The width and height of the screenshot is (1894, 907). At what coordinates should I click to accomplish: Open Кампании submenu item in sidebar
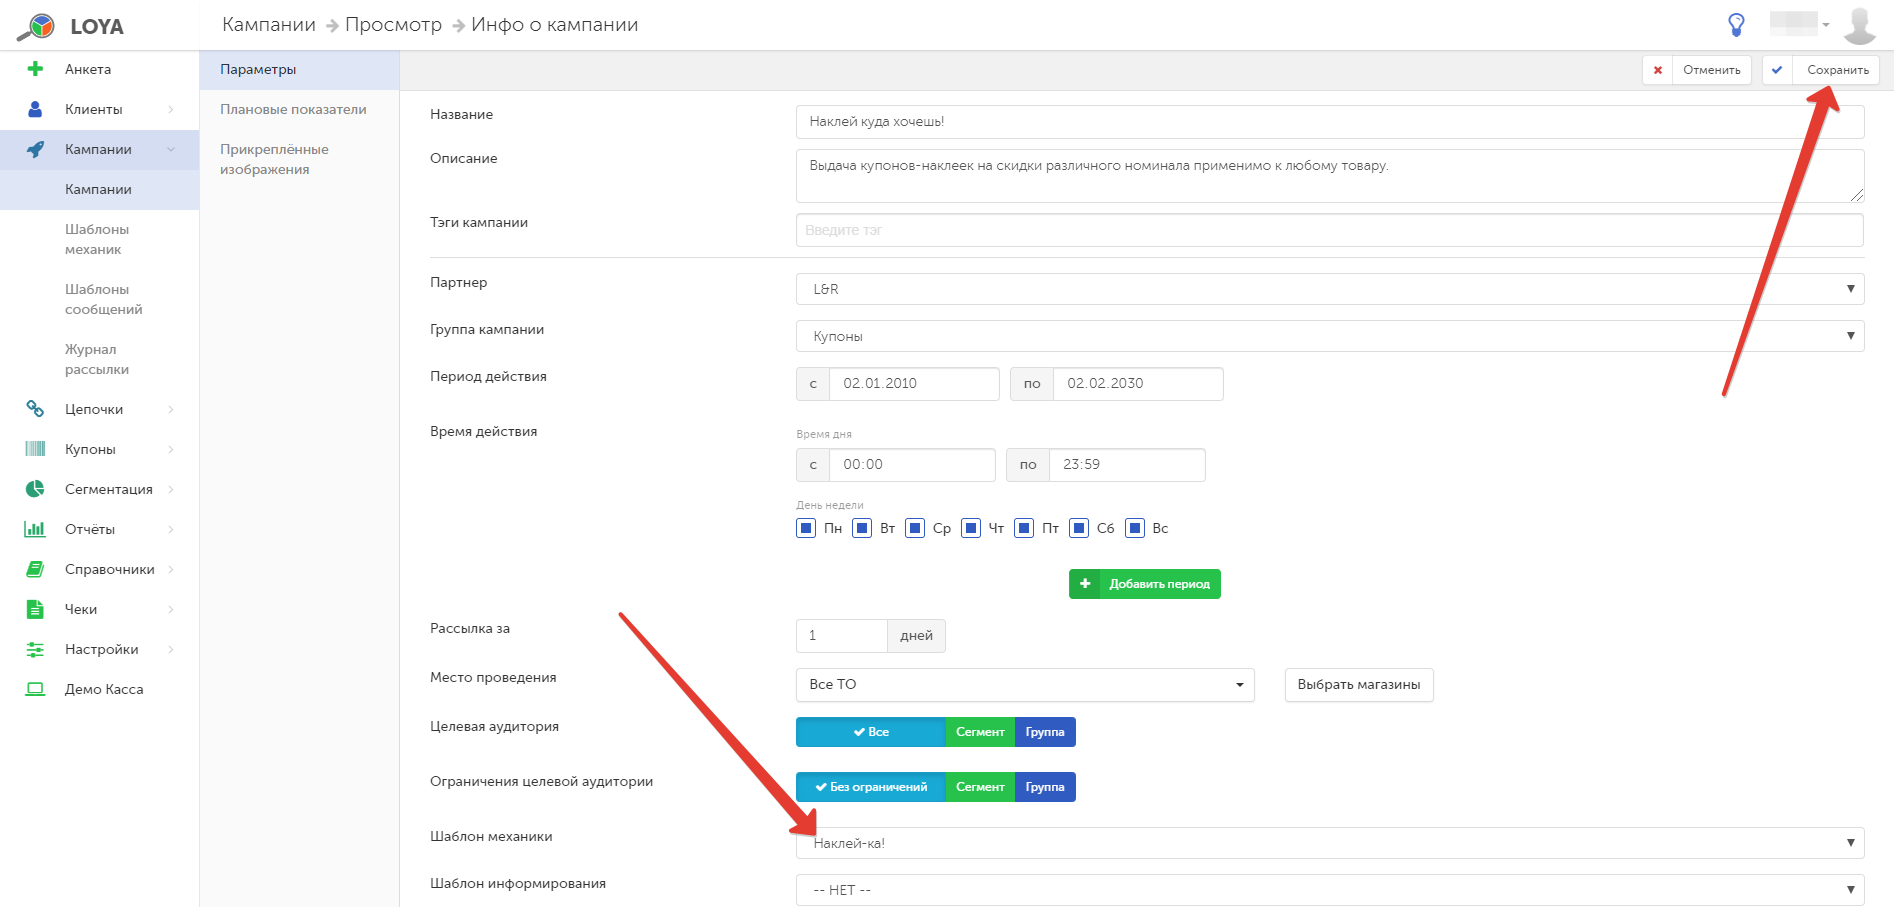99,190
